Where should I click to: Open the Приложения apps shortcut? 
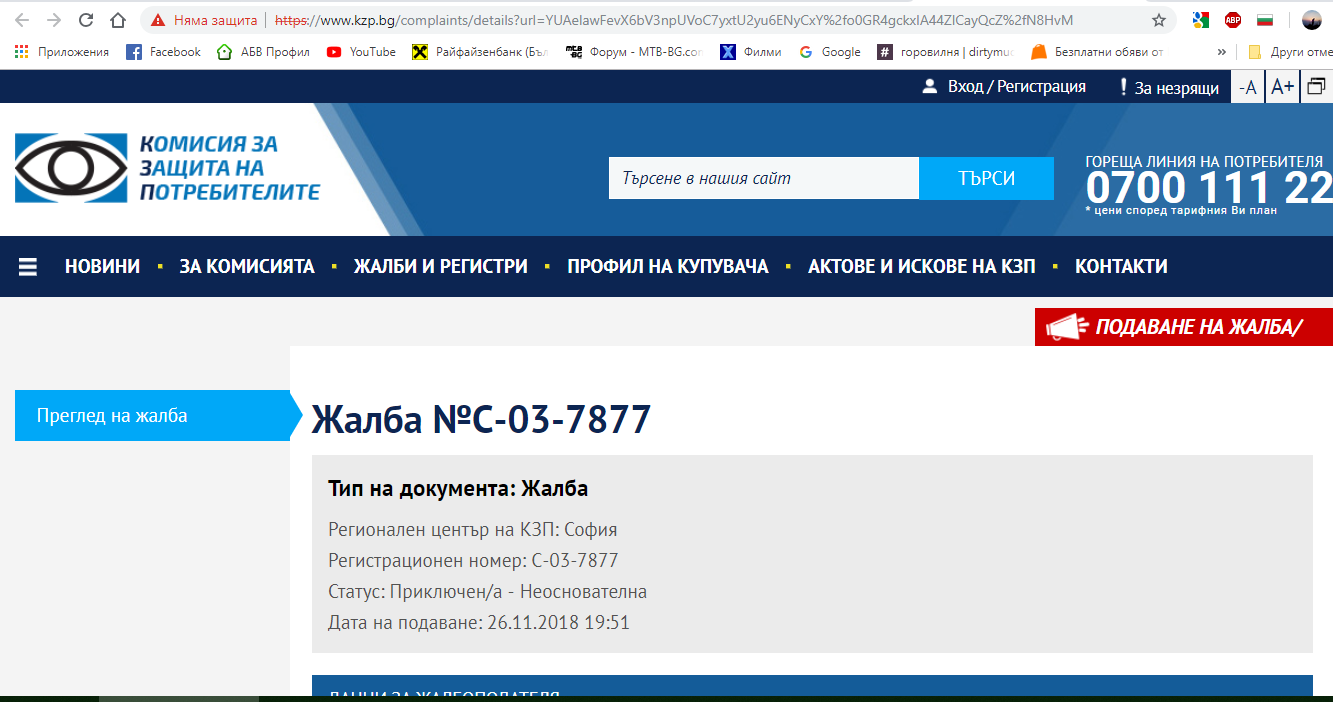click(62, 52)
